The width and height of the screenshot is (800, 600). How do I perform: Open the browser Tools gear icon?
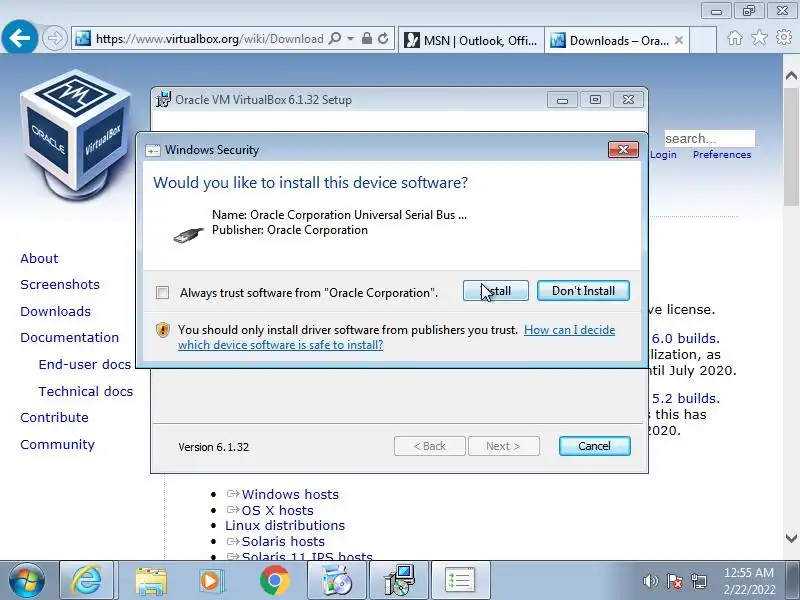(784, 37)
